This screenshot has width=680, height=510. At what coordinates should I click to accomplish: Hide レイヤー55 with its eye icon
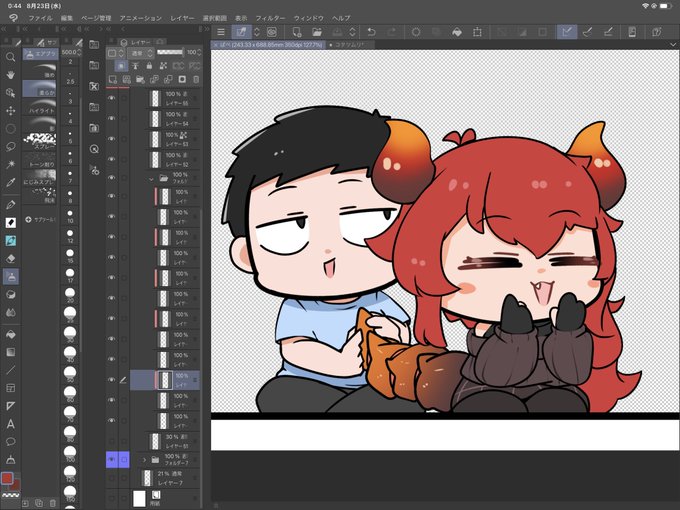(112, 98)
